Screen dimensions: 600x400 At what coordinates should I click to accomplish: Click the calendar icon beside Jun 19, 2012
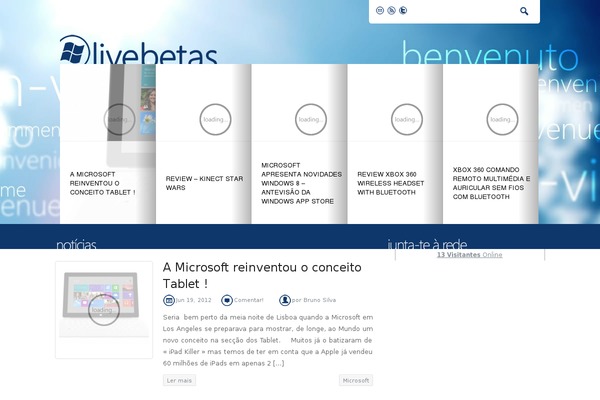click(x=169, y=300)
